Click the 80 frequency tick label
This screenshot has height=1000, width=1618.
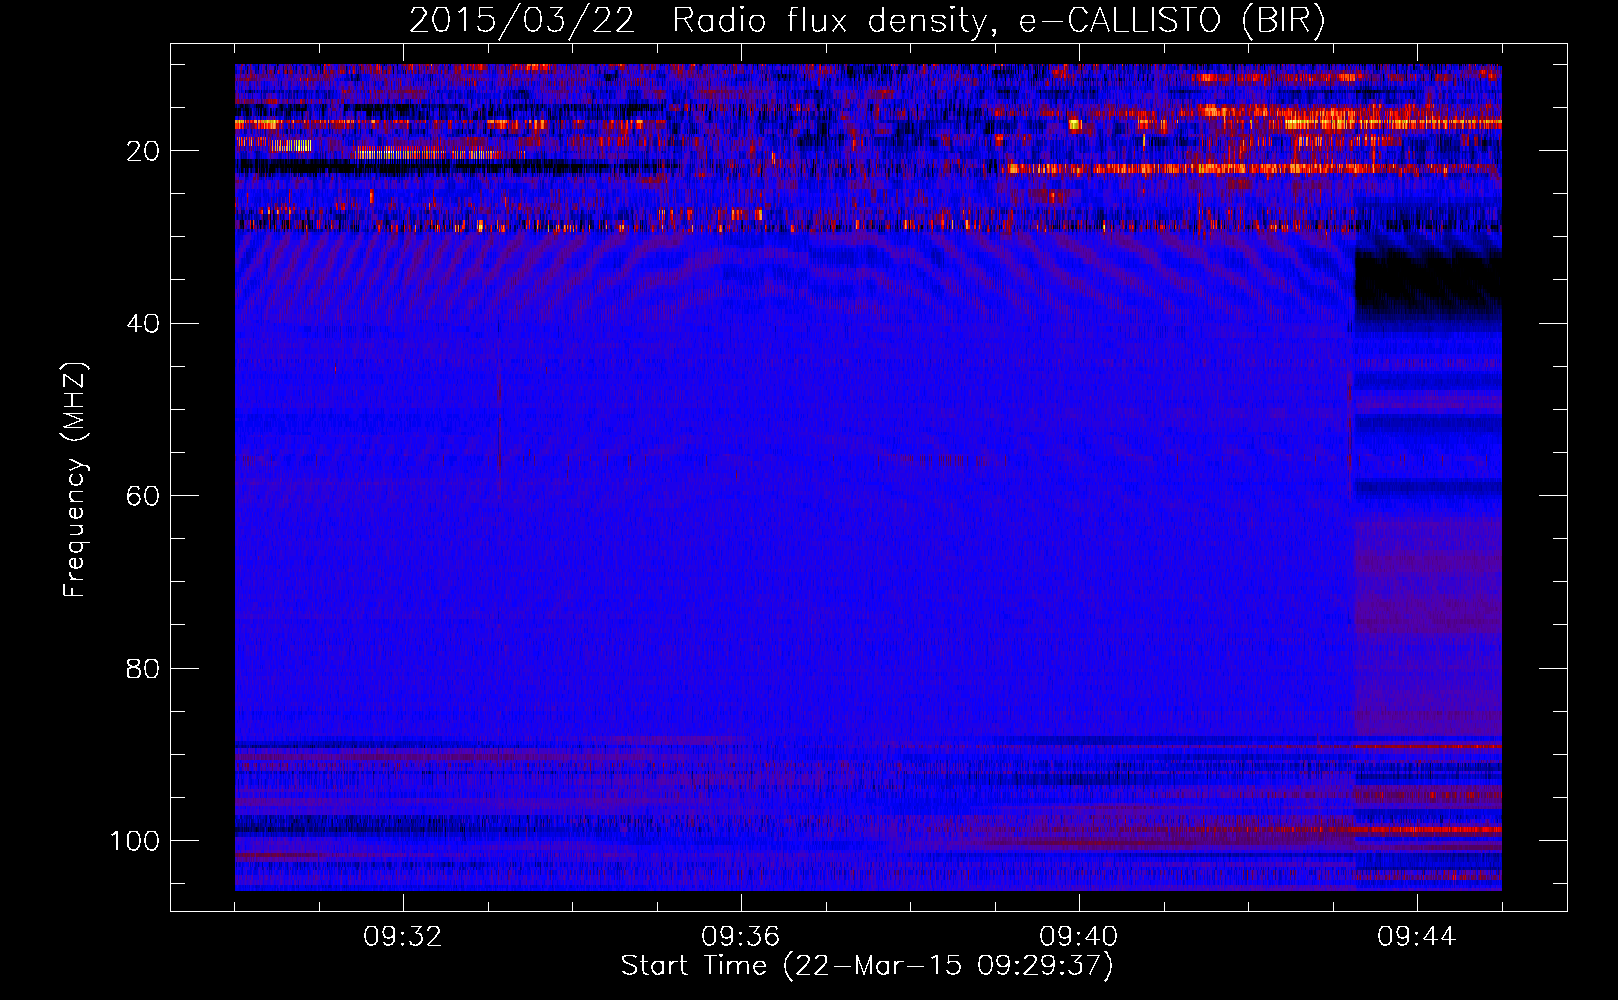(143, 668)
